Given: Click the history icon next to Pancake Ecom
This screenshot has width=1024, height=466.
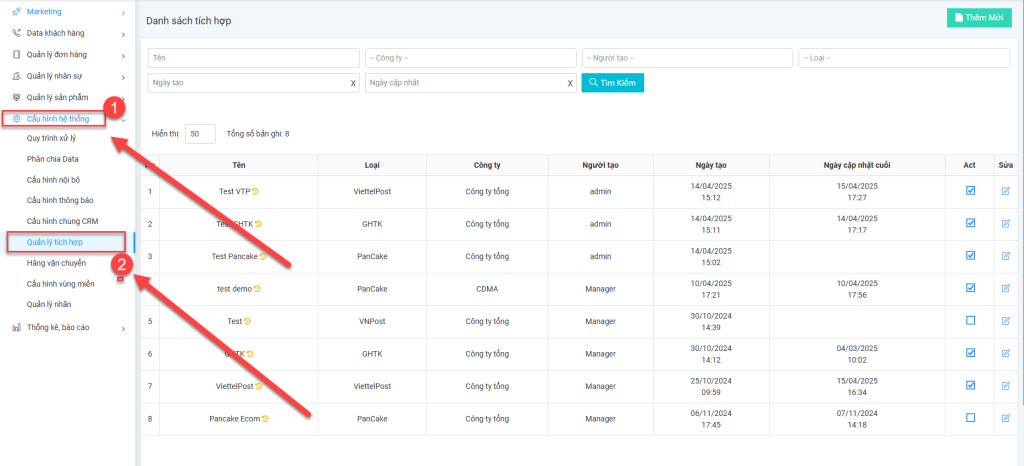Looking at the screenshot, I should [265, 418].
